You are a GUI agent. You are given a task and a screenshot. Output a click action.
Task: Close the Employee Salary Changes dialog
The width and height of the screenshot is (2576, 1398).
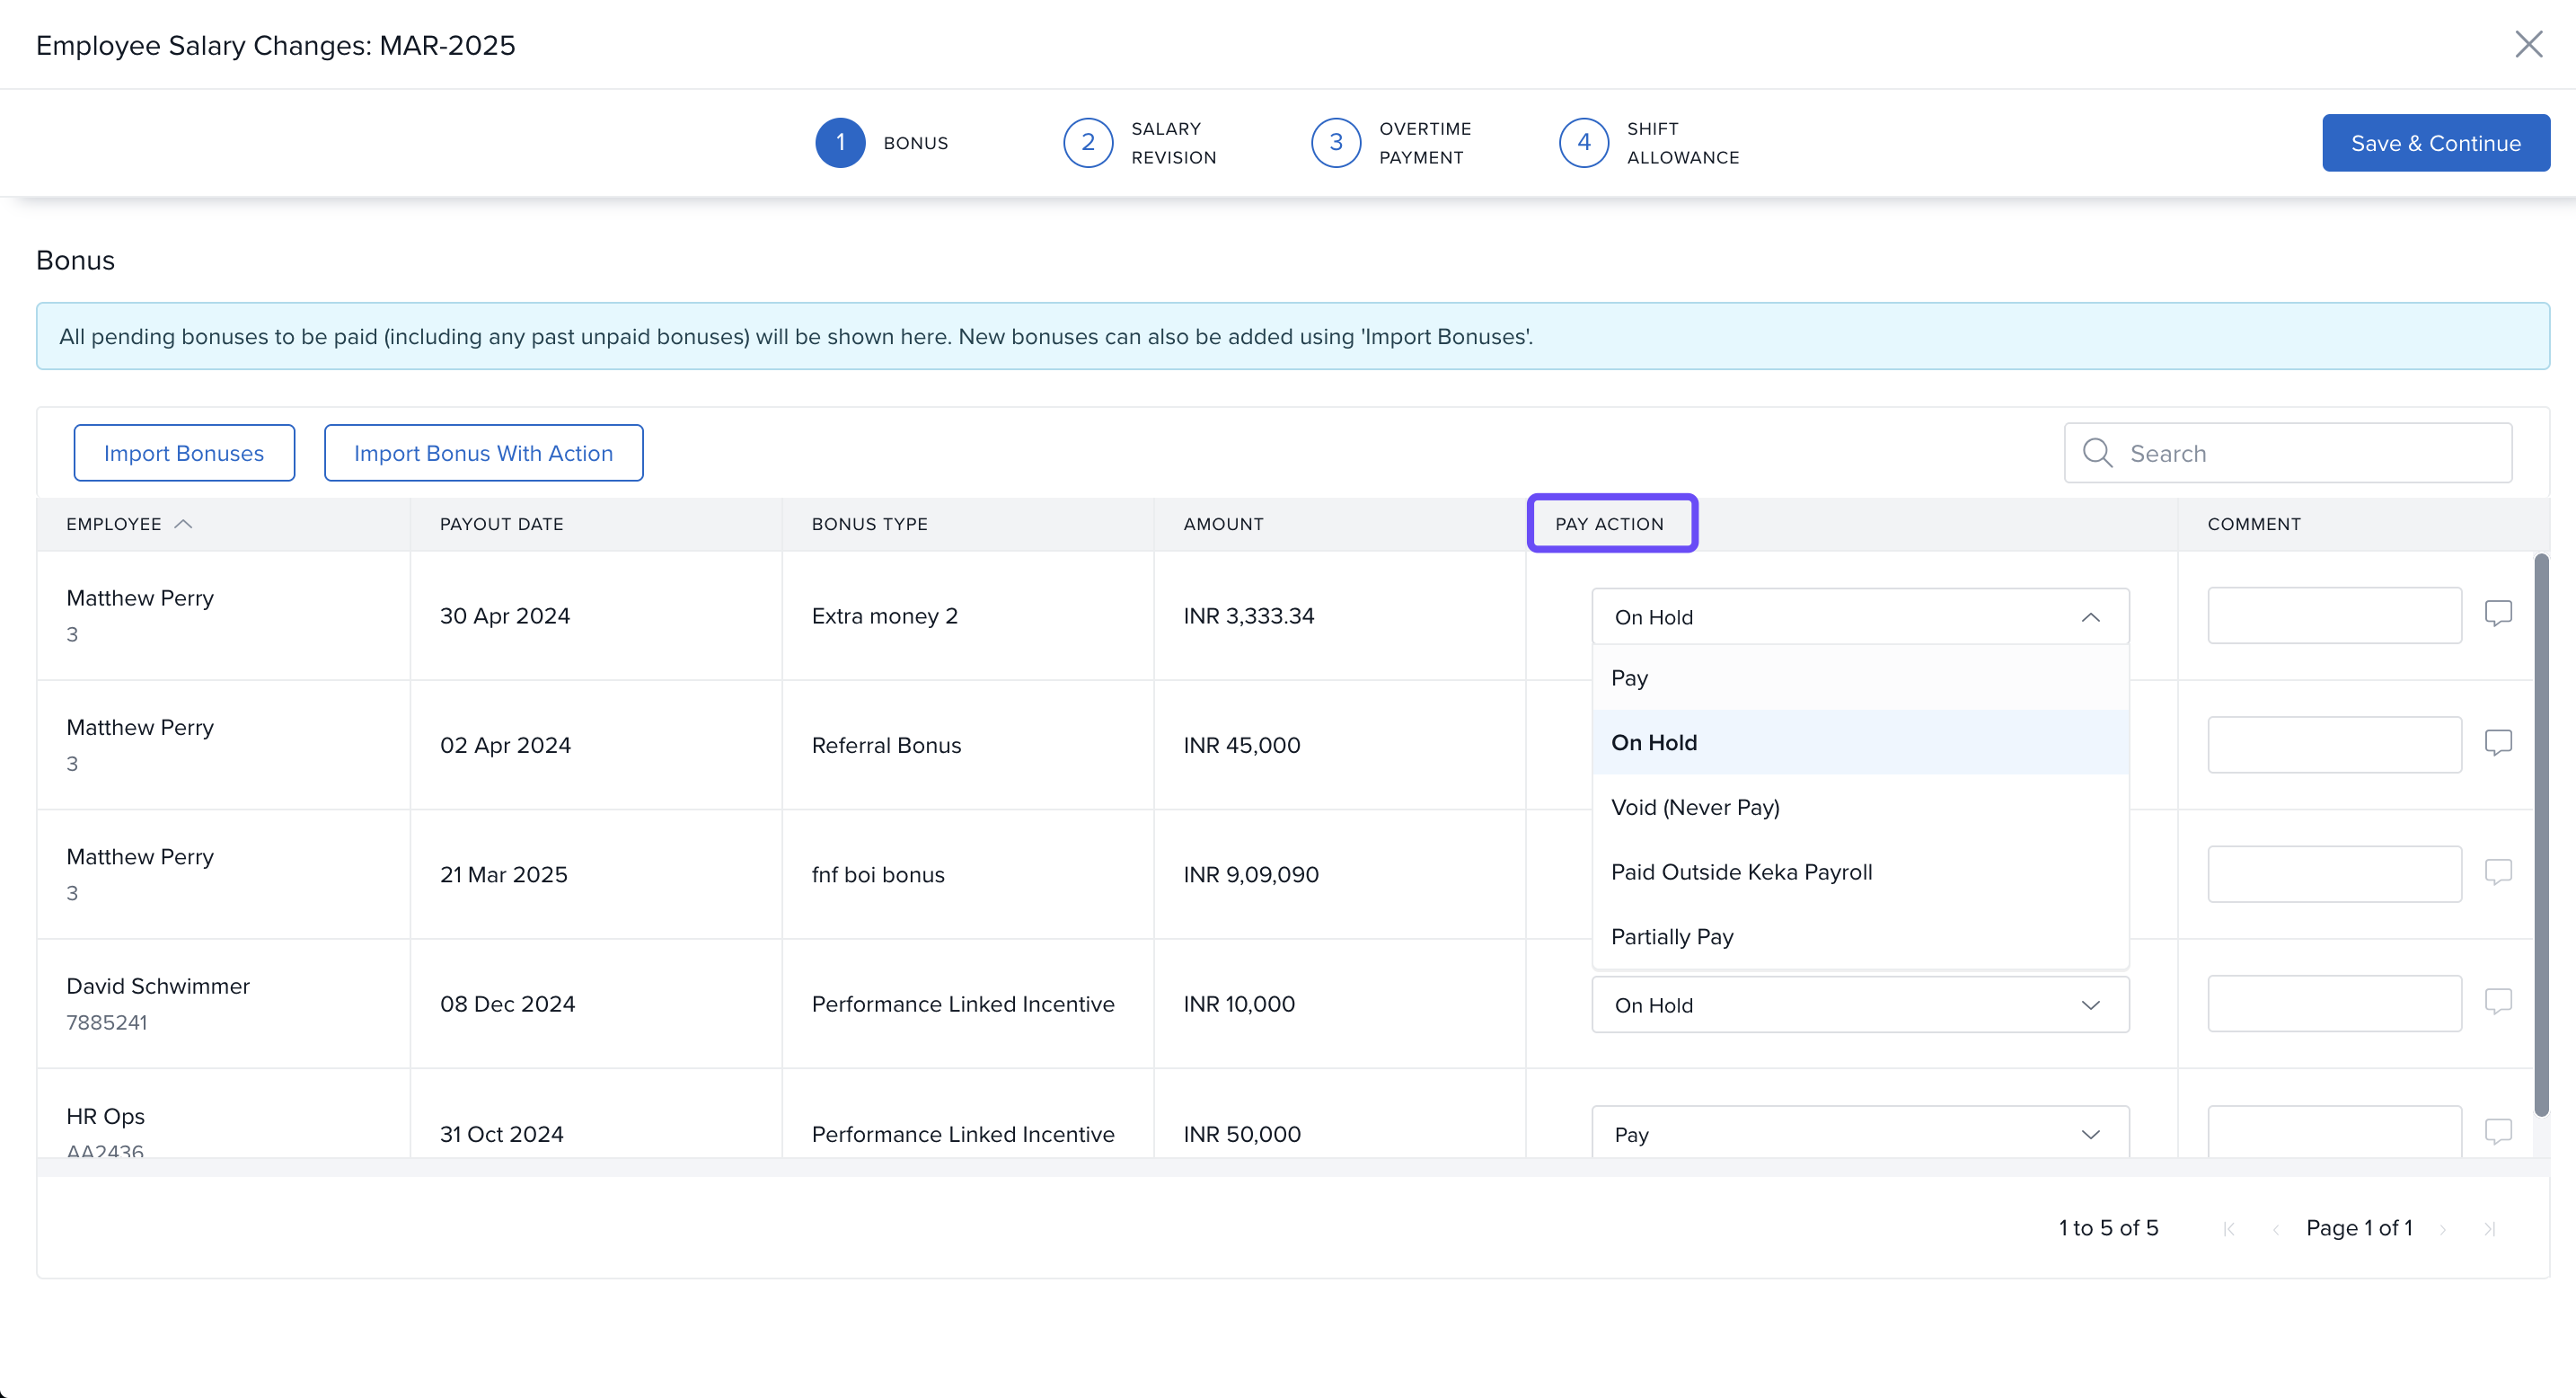point(2528,44)
